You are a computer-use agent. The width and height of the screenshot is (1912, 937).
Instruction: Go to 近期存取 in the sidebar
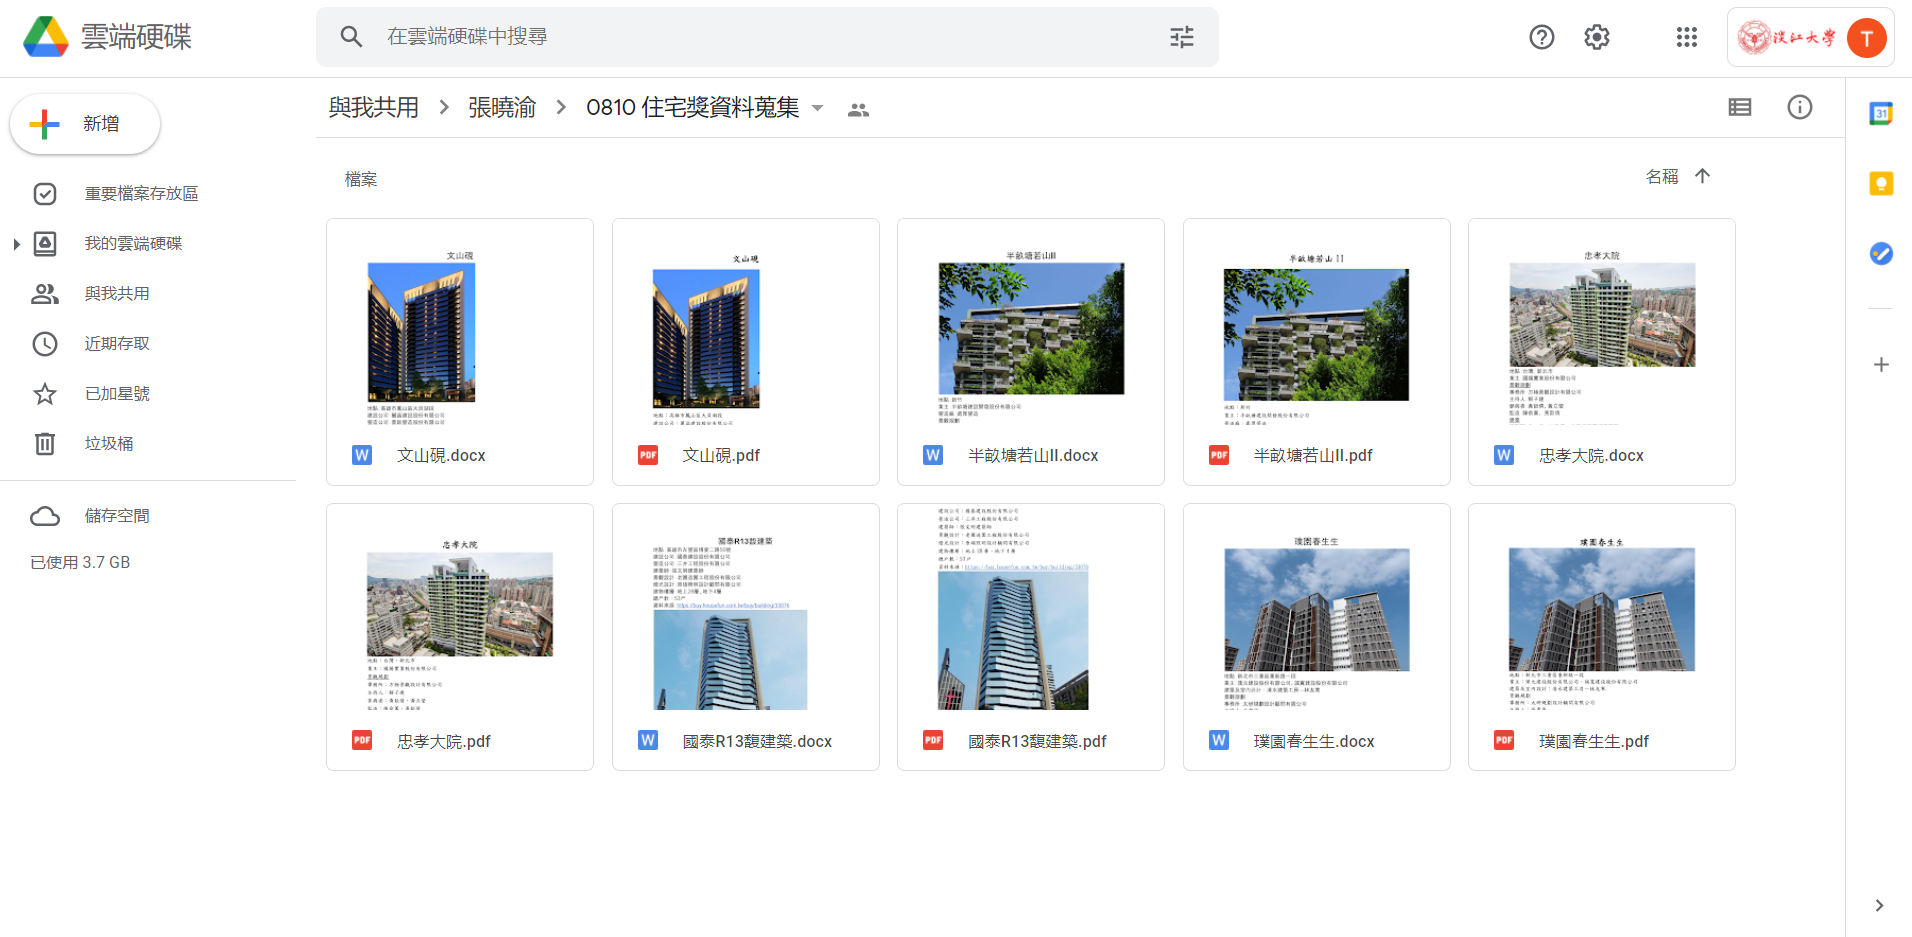117,344
